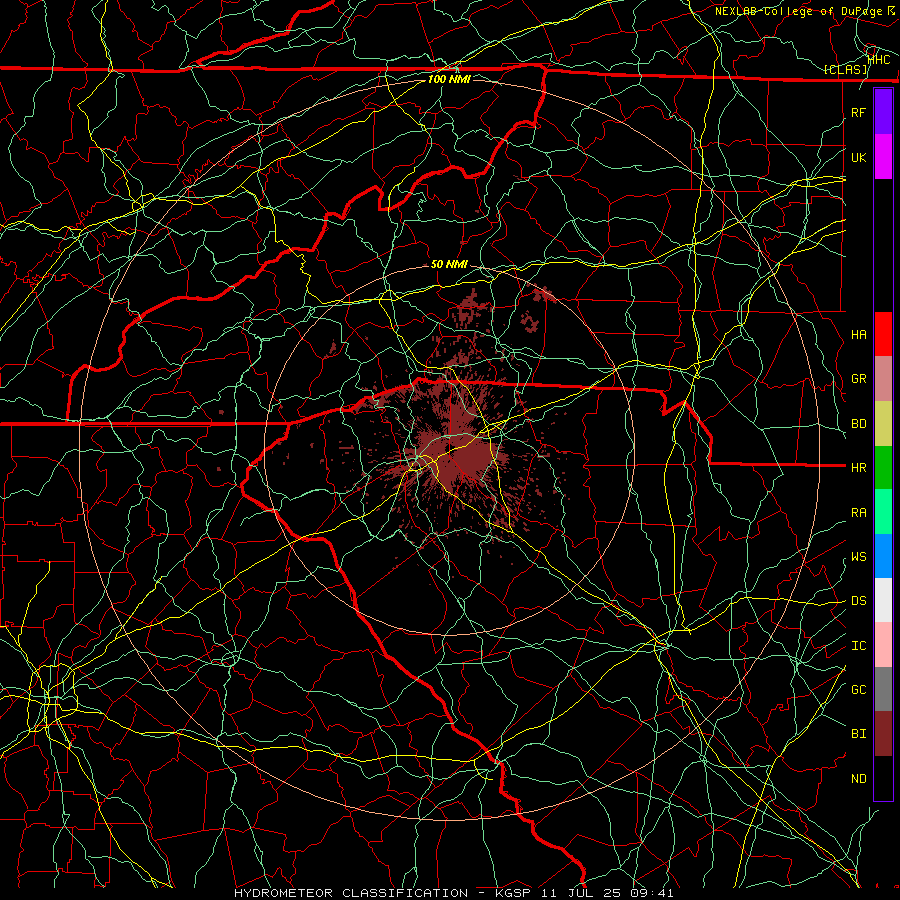The height and width of the screenshot is (900, 900).
Task: Click the UK magenta legend swatch
Action: 883,157
